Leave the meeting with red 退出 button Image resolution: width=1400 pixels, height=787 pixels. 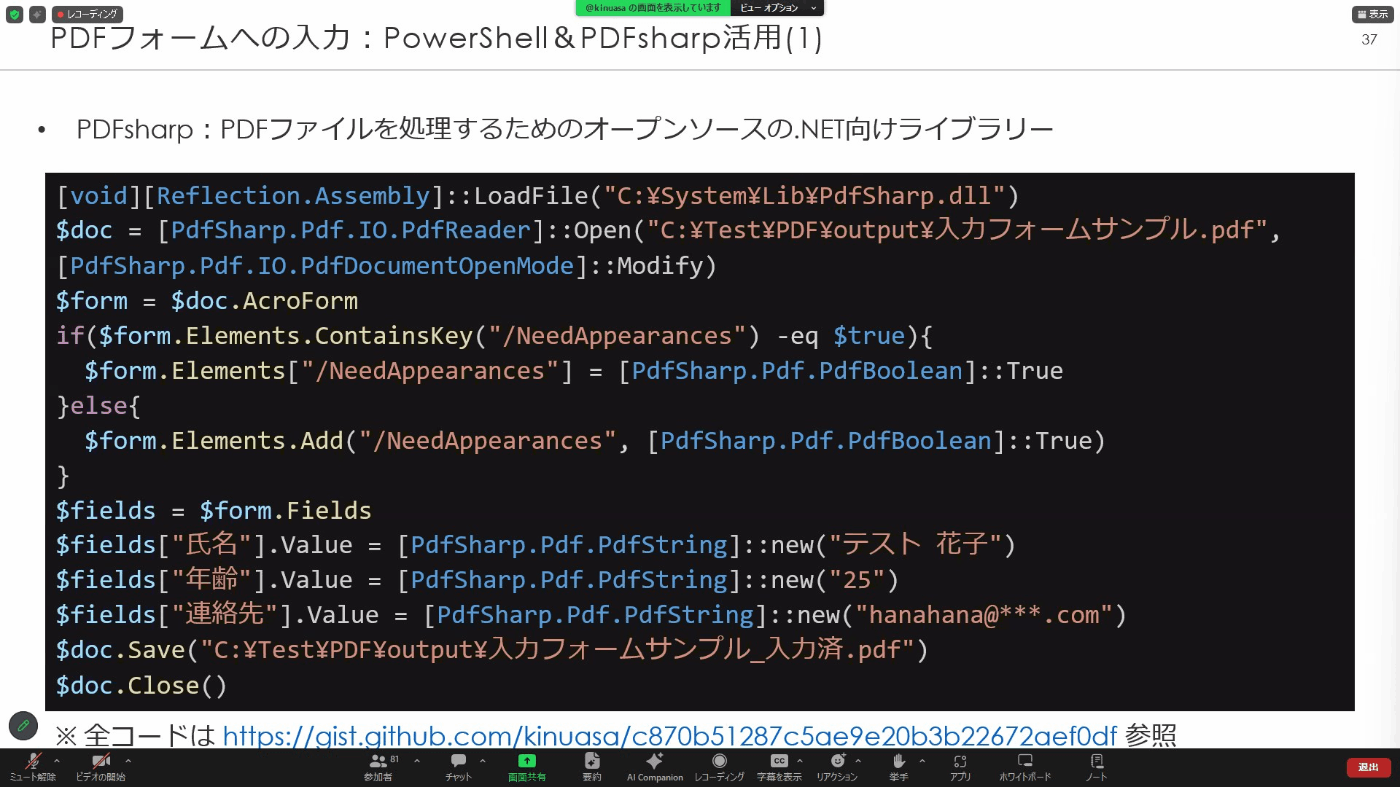[1368, 767]
